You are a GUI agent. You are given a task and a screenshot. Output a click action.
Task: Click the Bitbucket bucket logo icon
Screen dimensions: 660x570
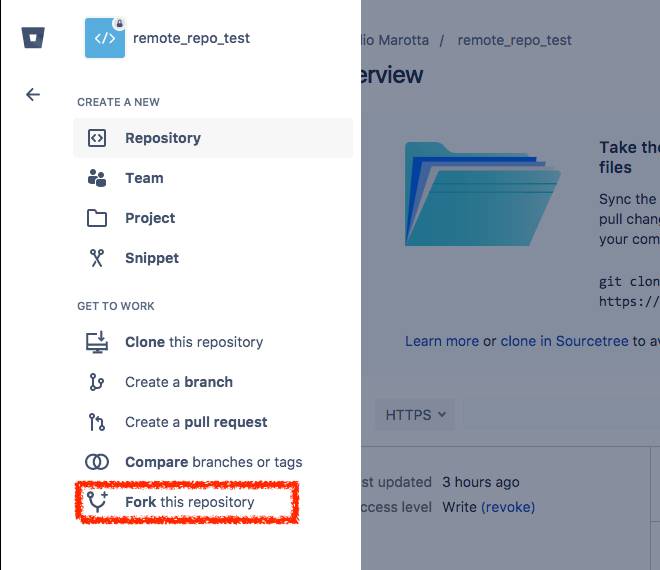coord(33,38)
